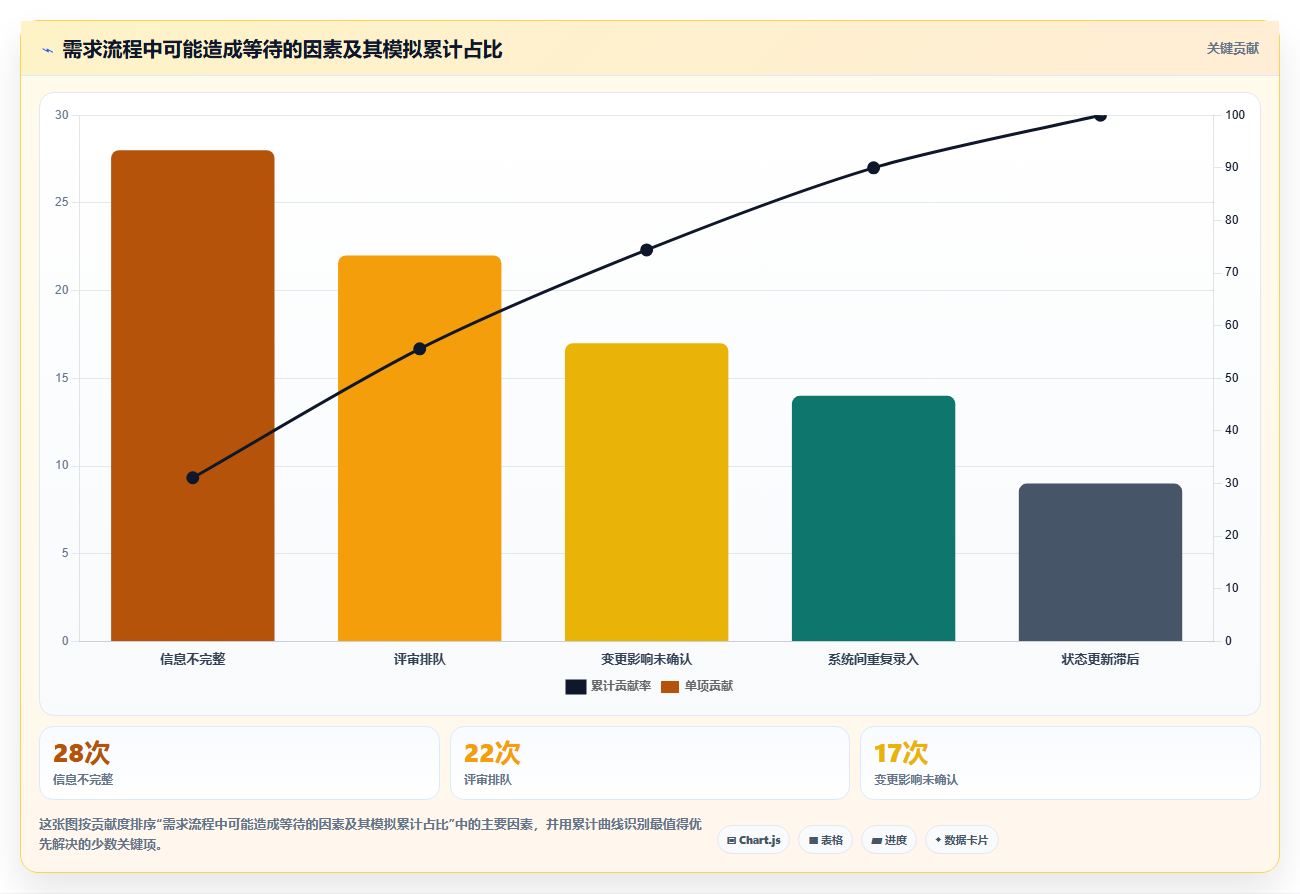Click the 系统间重复录入 x-axis label
This screenshot has width=1300, height=894.
tap(873, 659)
